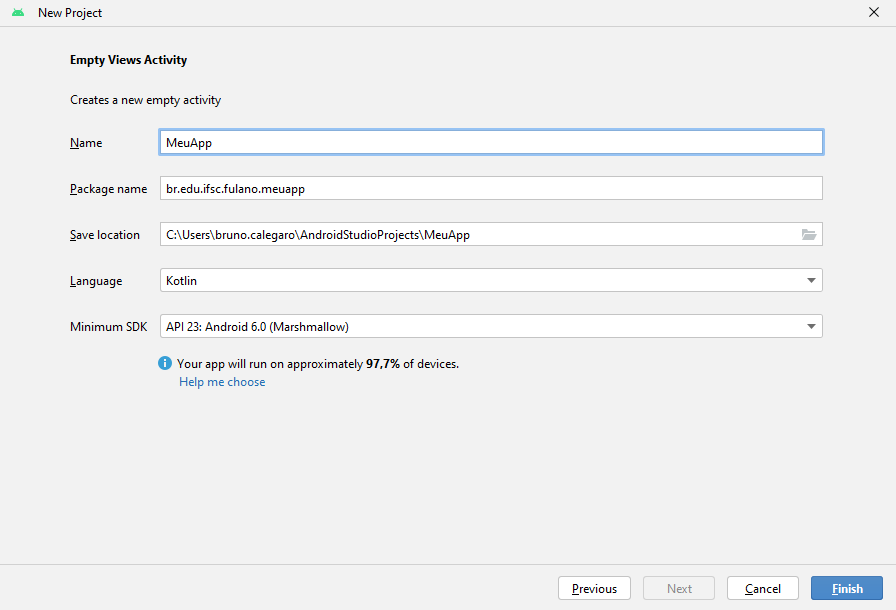Open the Language combo box showing Kotlin
This screenshot has height=610, width=896.
480,281
